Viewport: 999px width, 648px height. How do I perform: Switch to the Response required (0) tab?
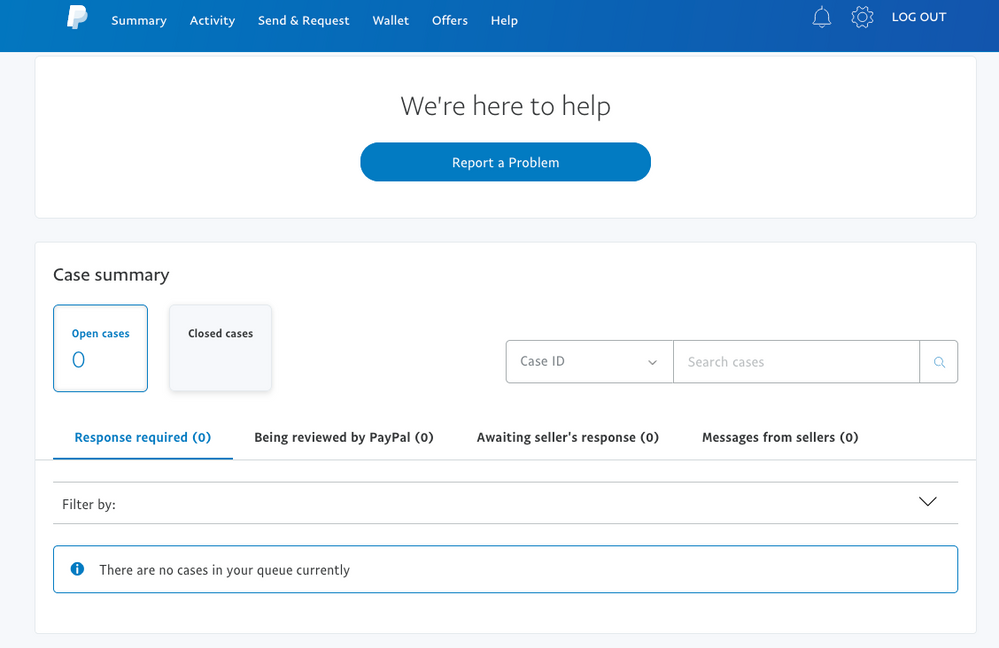(143, 437)
